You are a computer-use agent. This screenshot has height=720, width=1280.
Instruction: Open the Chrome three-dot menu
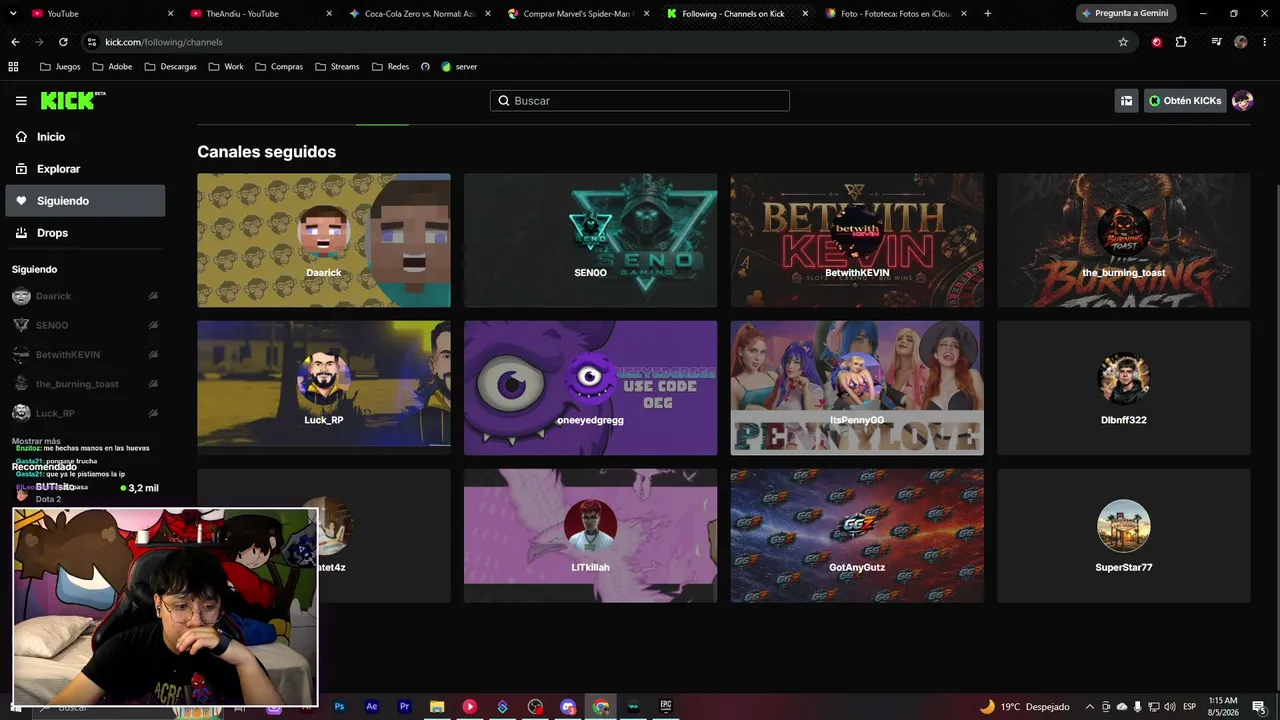tap(1264, 42)
